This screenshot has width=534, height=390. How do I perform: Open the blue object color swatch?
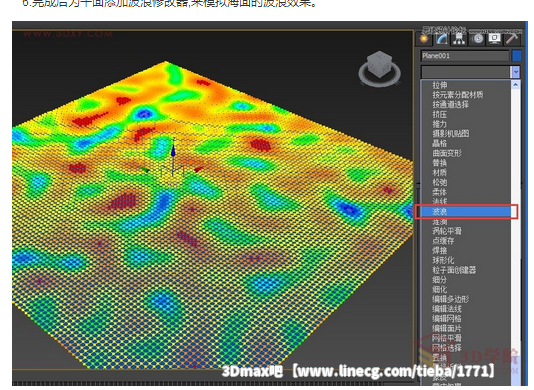(517, 56)
